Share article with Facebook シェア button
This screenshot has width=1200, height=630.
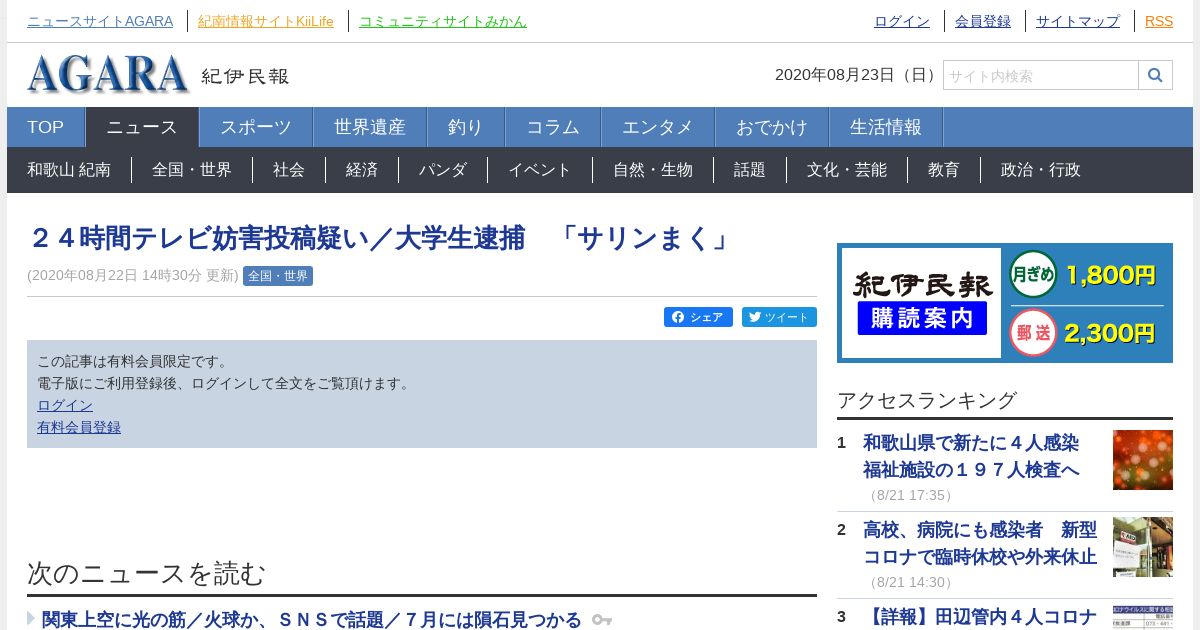click(698, 317)
